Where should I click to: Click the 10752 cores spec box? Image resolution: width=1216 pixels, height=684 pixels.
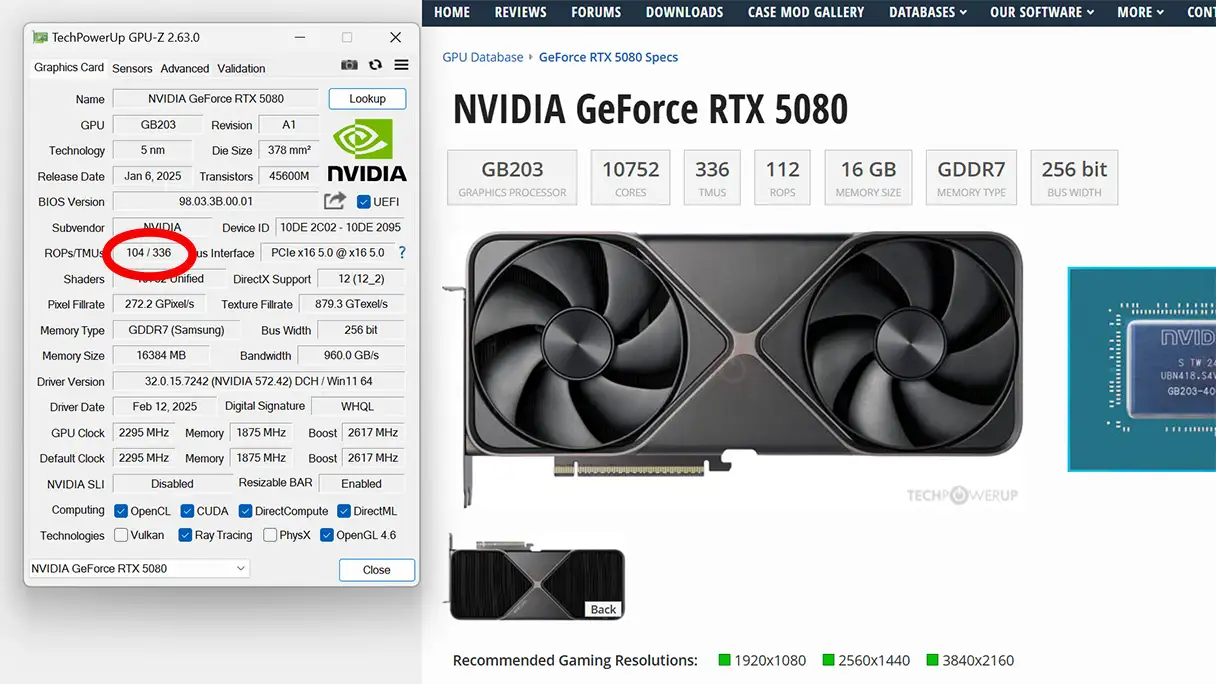631,178
